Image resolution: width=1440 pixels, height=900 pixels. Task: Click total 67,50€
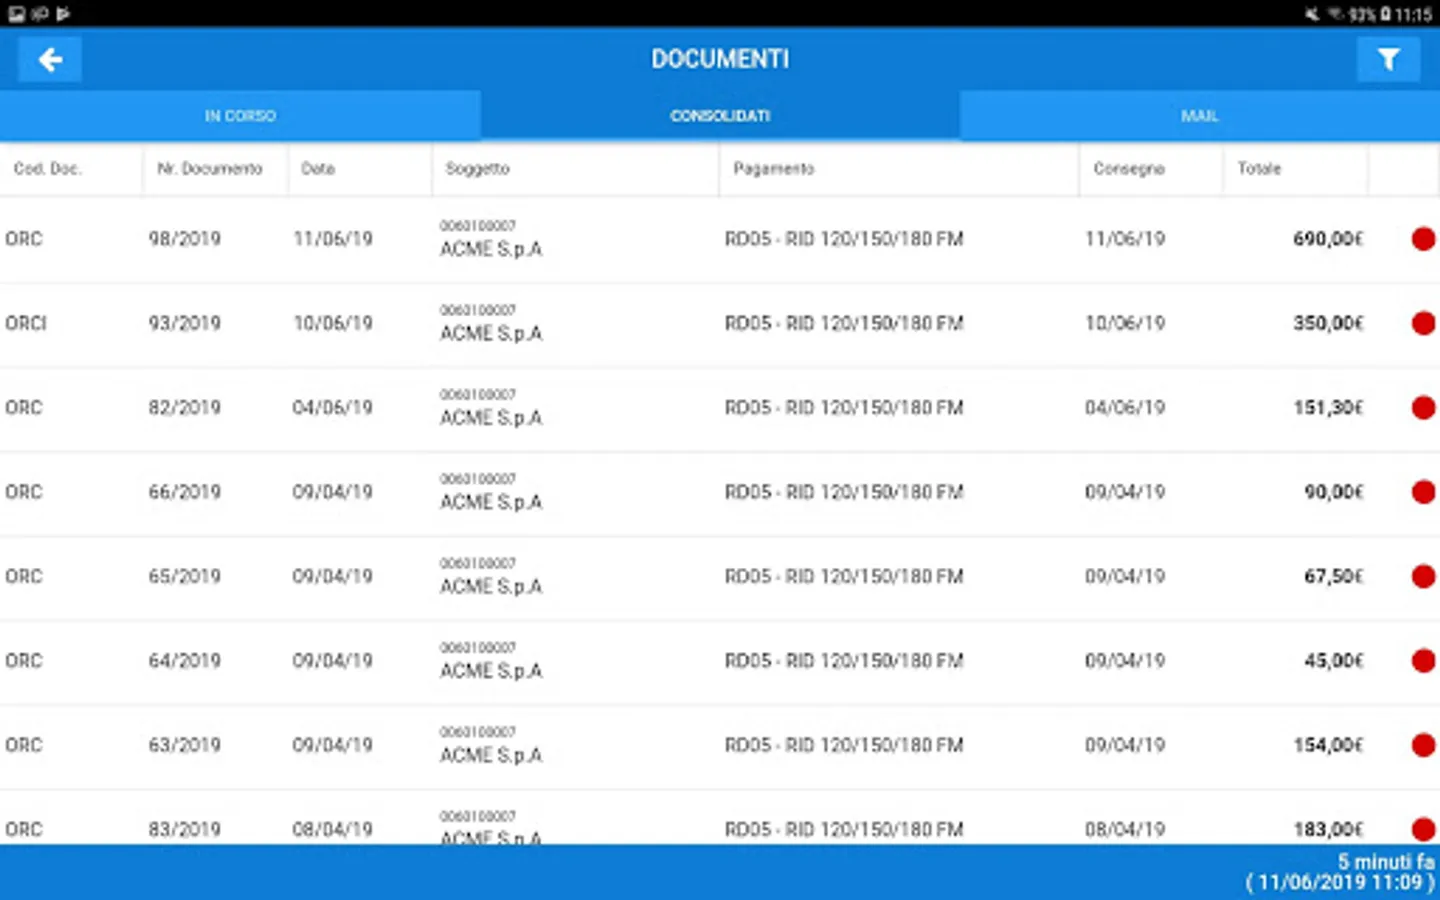[x=1334, y=576]
